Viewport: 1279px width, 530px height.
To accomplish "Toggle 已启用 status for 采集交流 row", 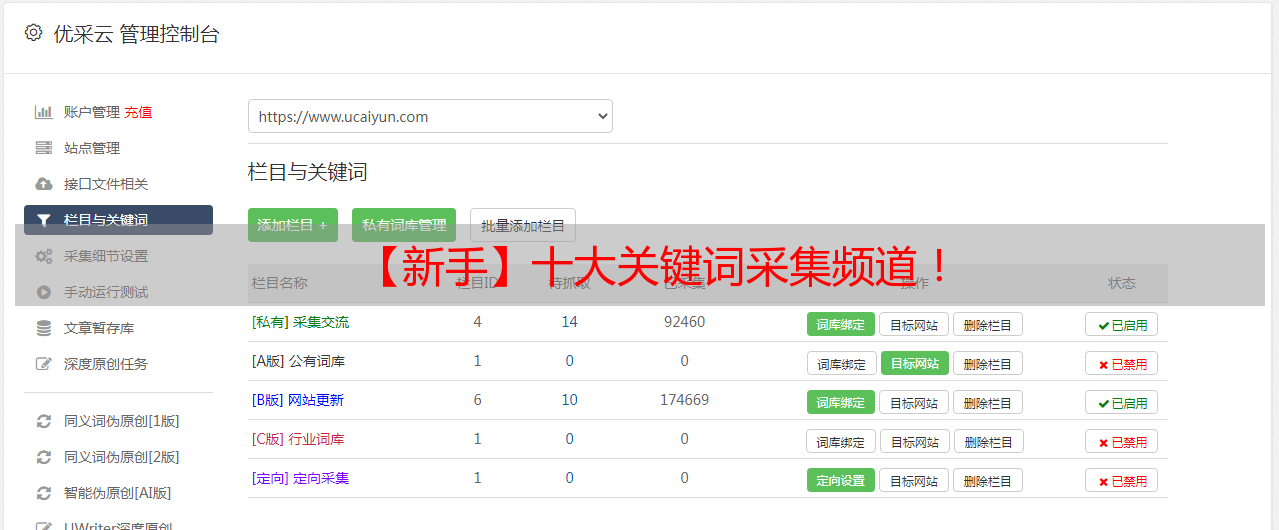I will click(1121, 324).
